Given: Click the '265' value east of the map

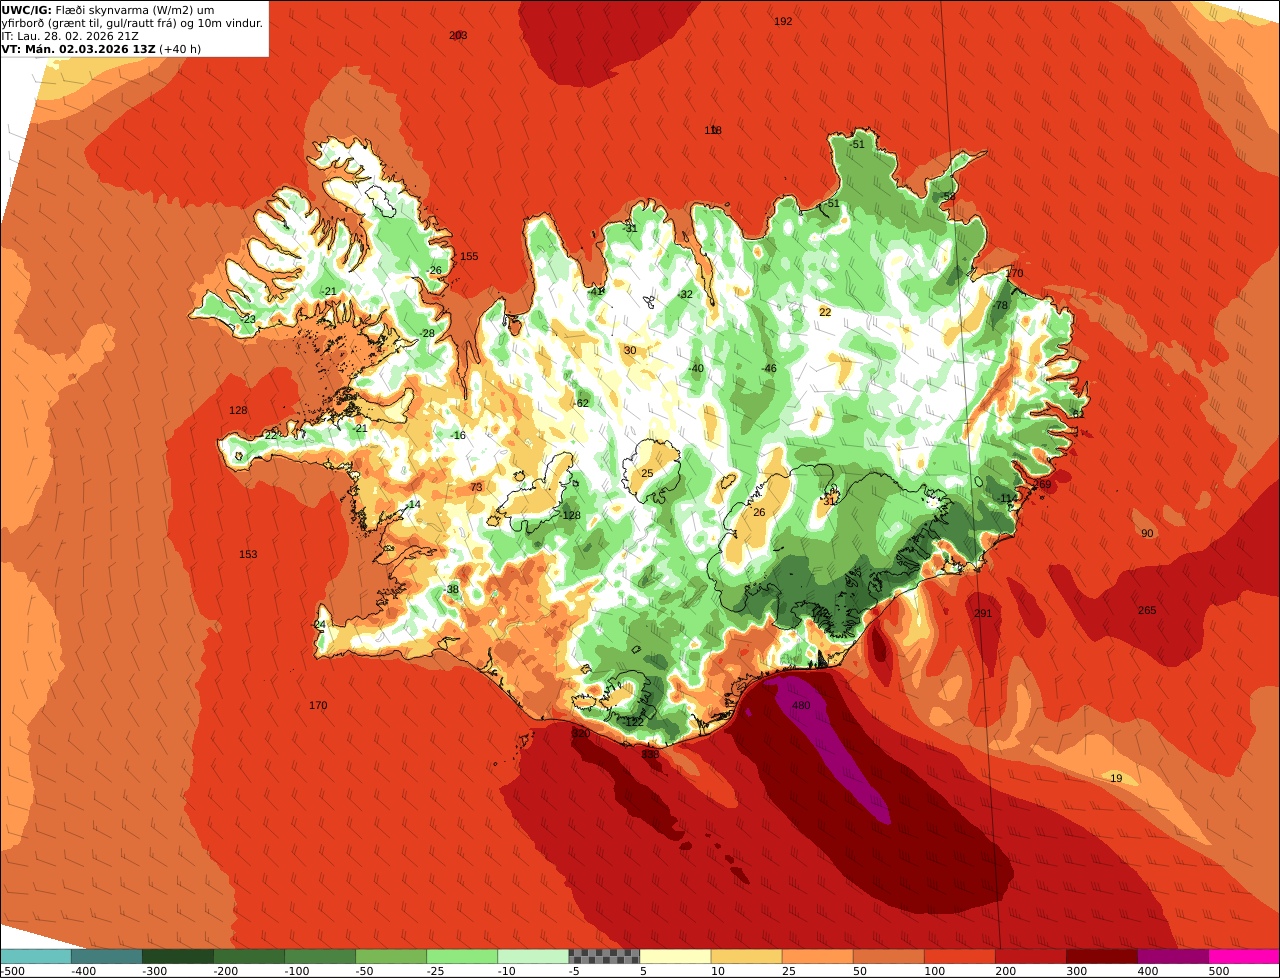Looking at the screenshot, I should coord(1147,610).
